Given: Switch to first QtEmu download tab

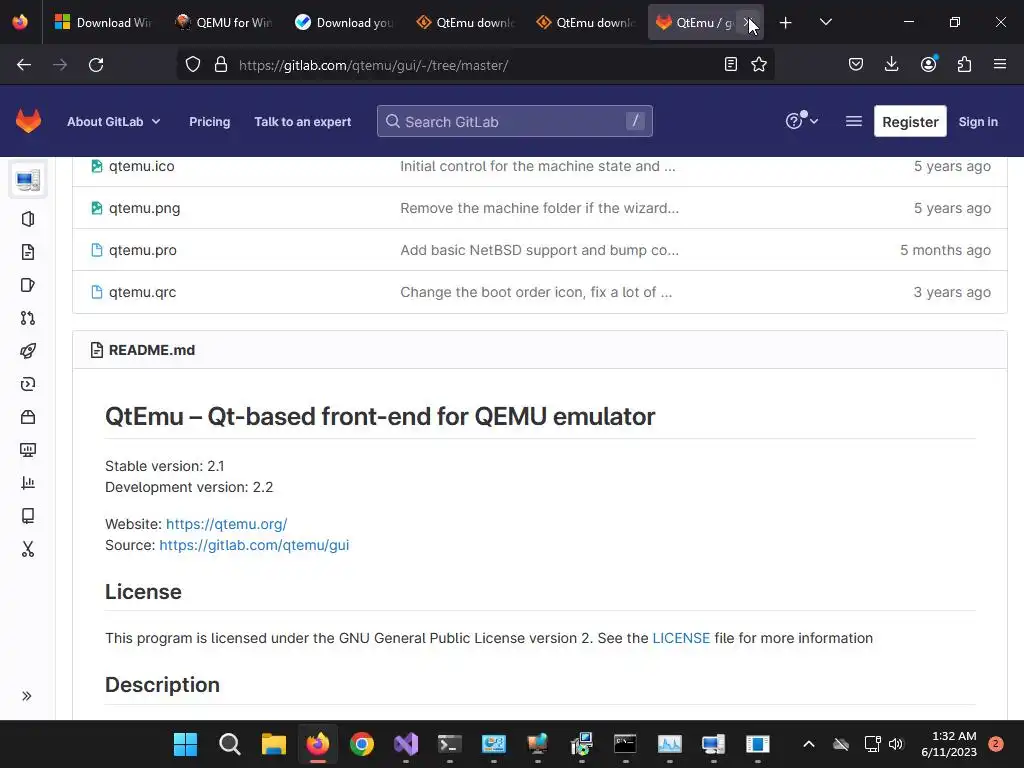Looking at the screenshot, I should pyautogui.click(x=464, y=22).
